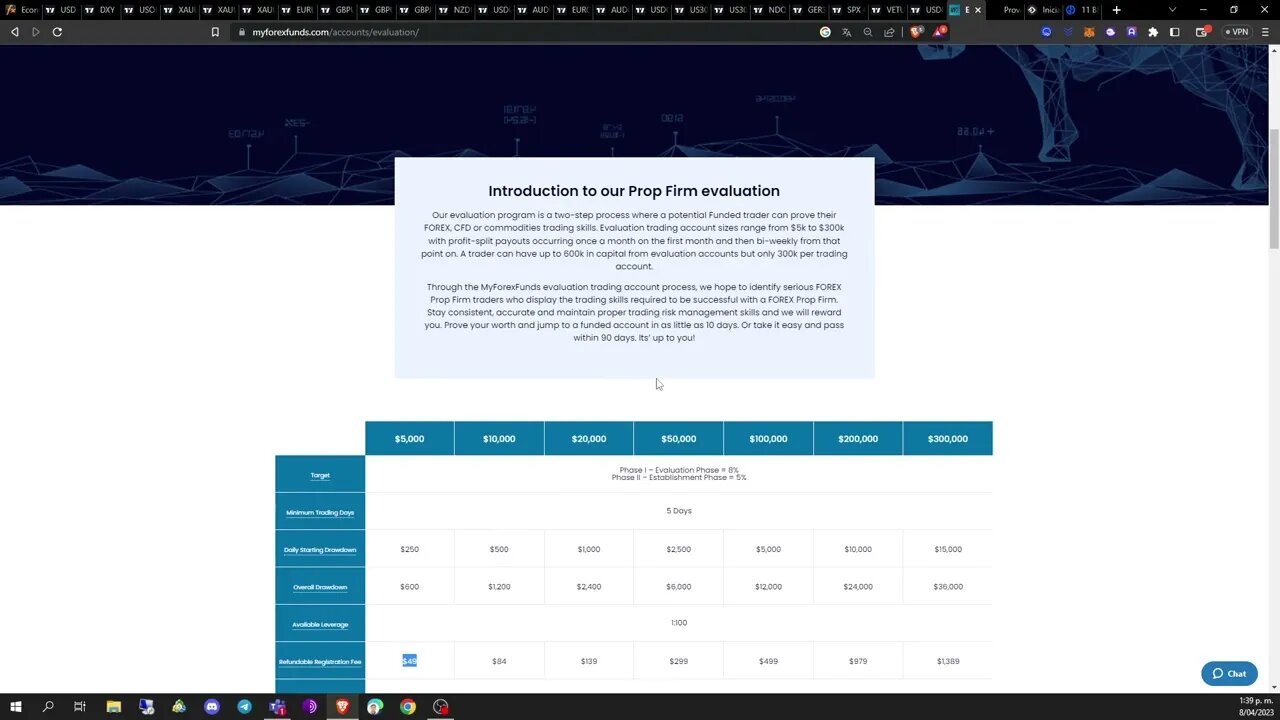1280x720 pixels.
Task: Open Brave Shields lion icon
Action: click(916, 32)
